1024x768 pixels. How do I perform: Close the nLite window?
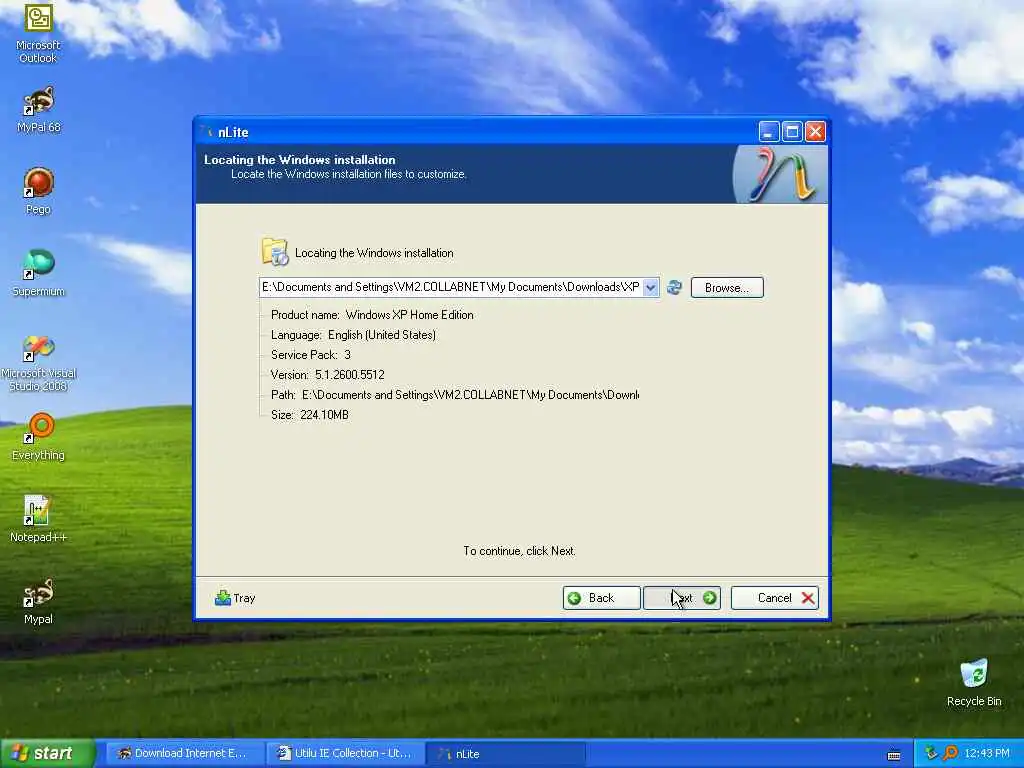pos(815,132)
